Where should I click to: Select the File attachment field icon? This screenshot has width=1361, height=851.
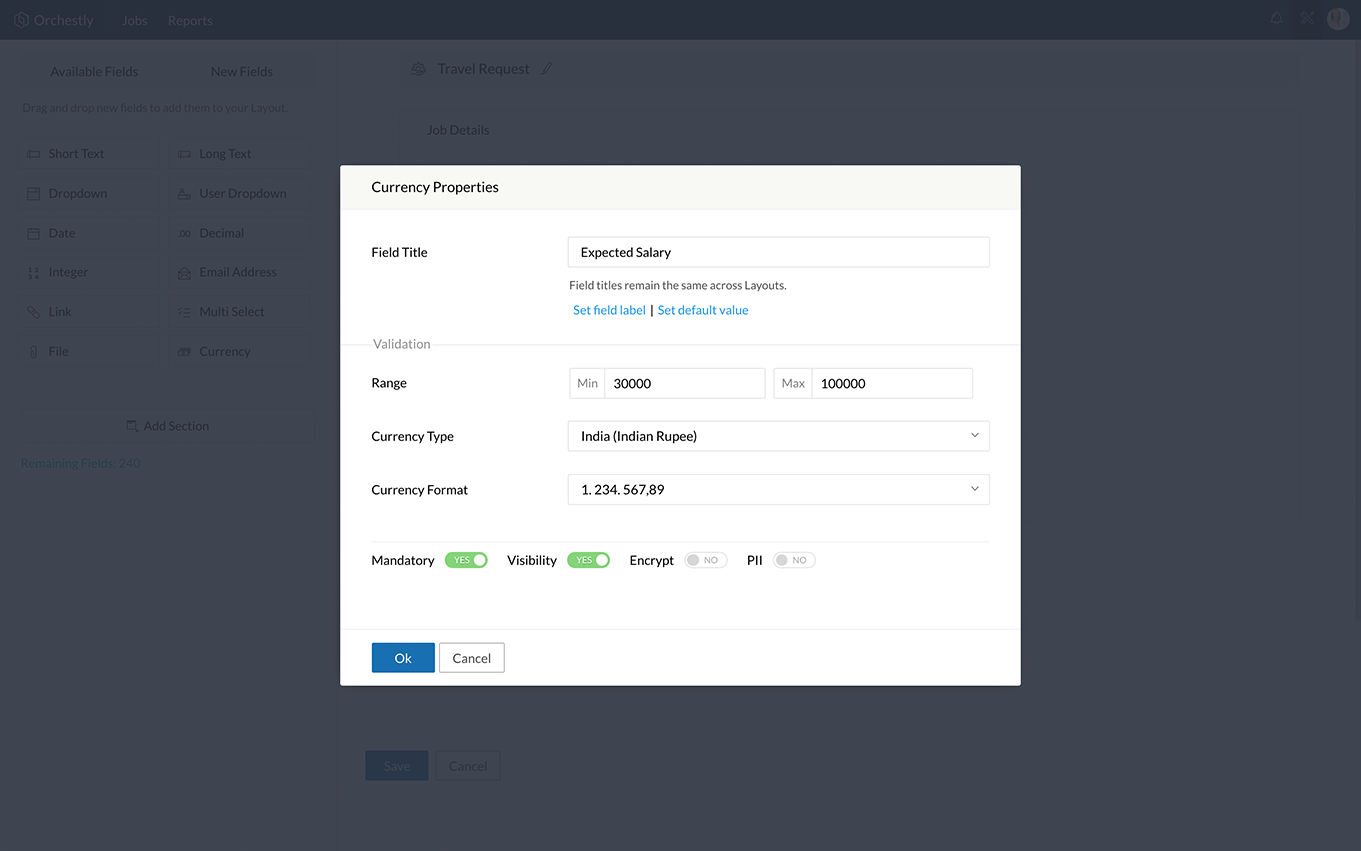click(33, 352)
